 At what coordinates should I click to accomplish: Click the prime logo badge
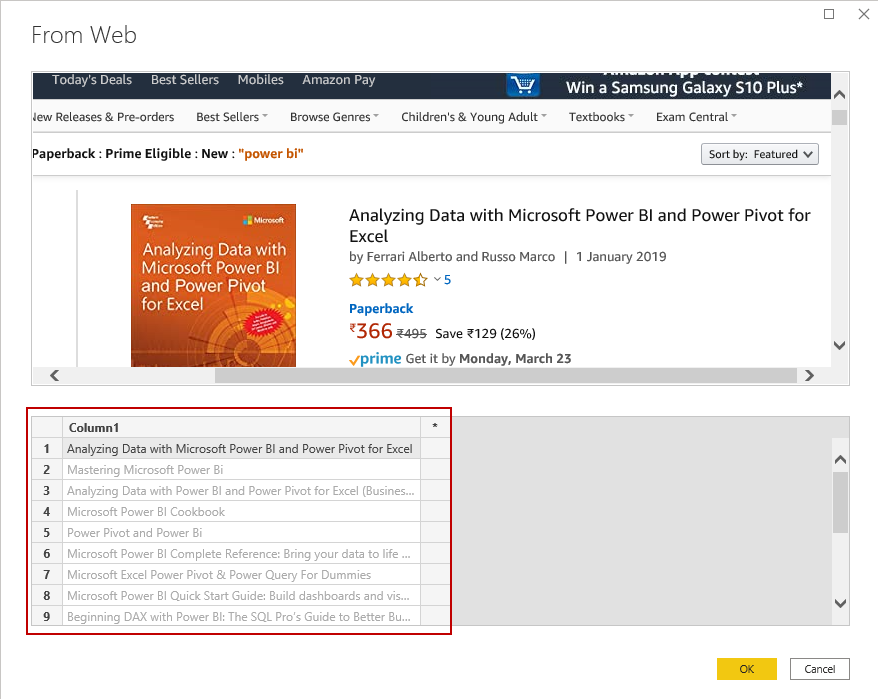[375, 359]
